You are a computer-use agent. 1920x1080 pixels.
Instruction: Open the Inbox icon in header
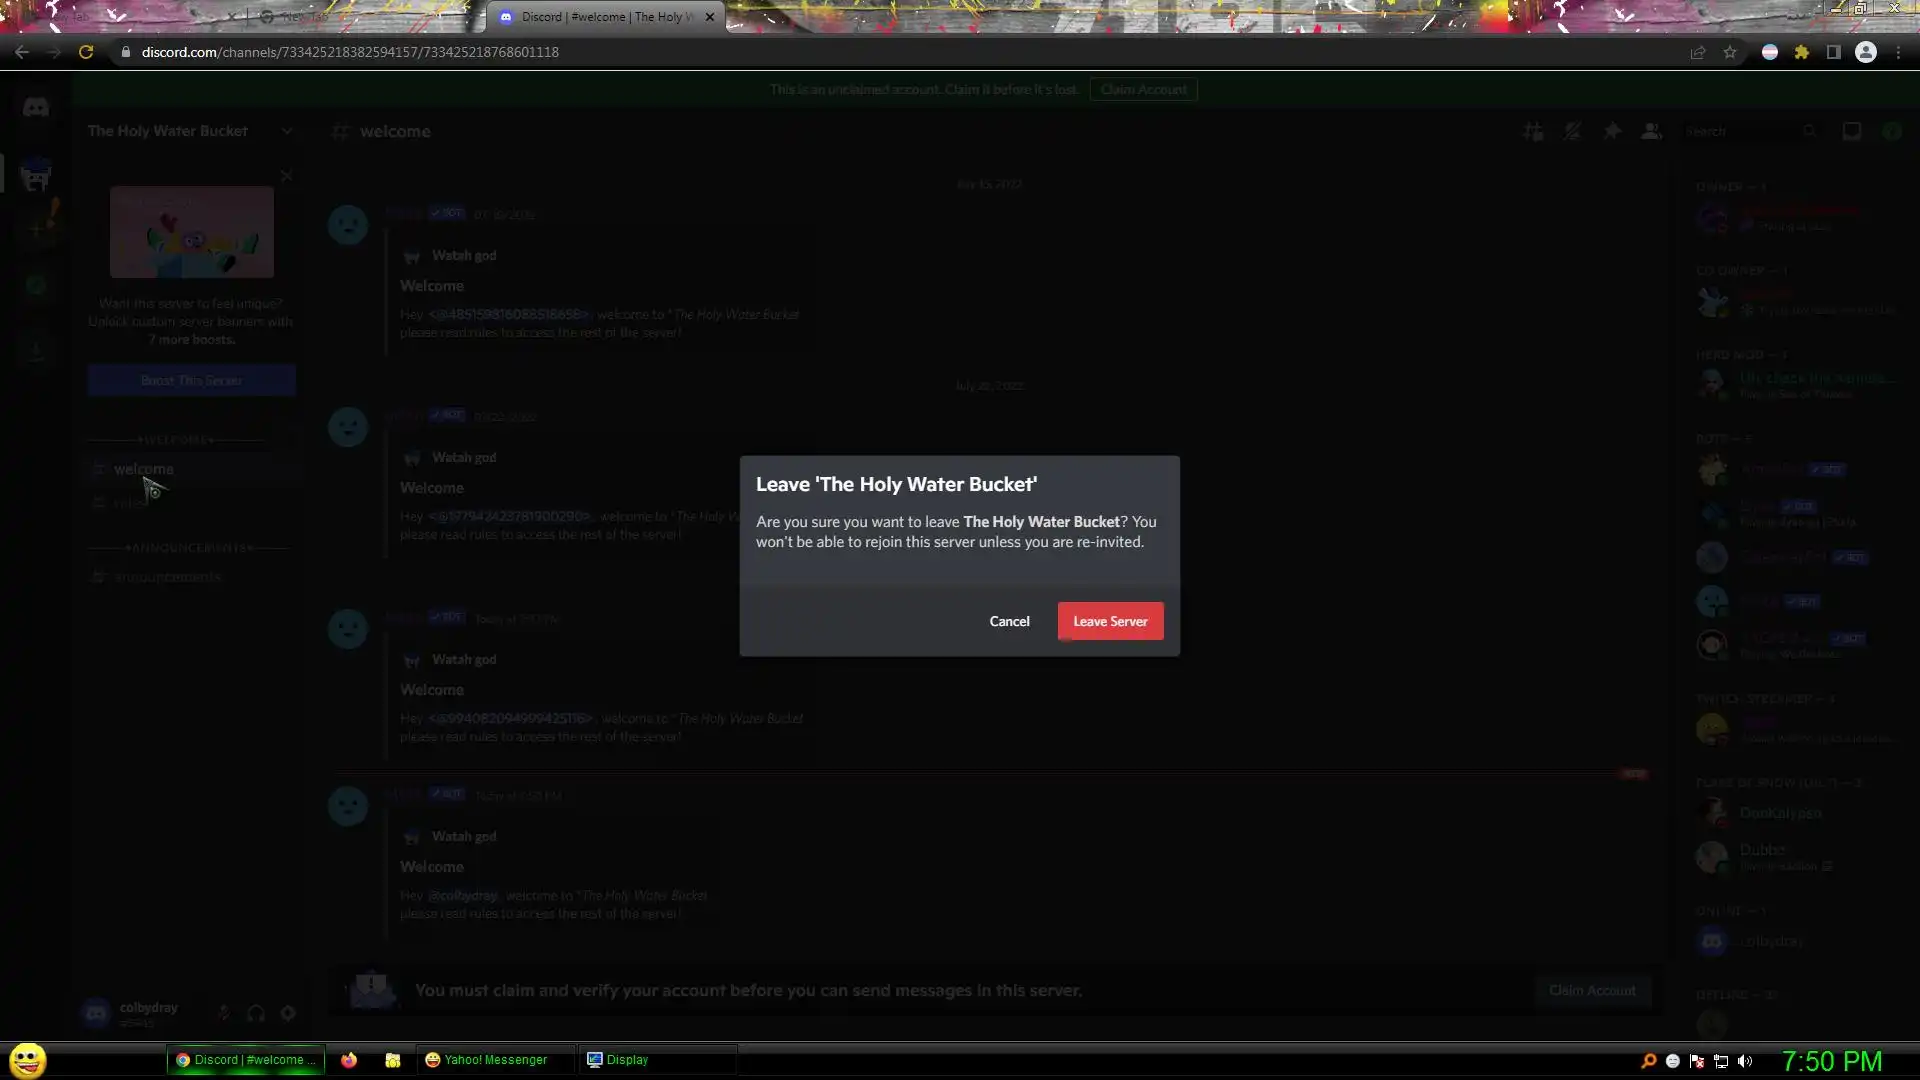pos(1851,131)
